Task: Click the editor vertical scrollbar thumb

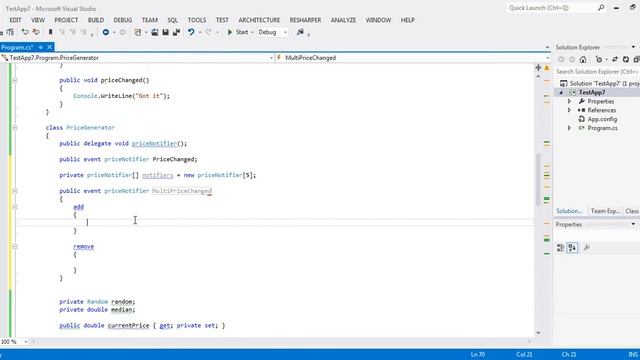Action: (538, 179)
